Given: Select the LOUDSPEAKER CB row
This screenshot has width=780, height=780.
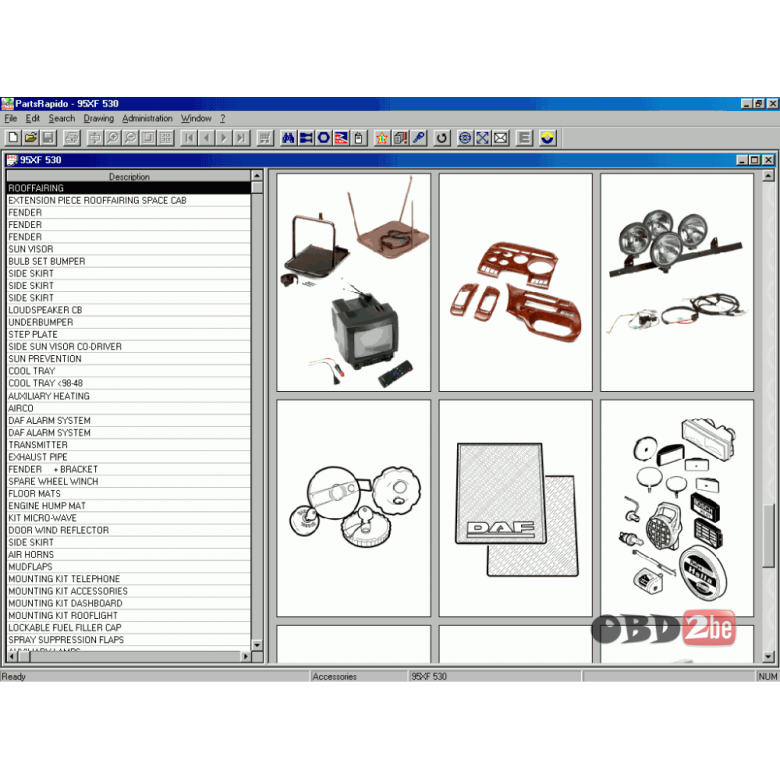Looking at the screenshot, I should coord(129,310).
